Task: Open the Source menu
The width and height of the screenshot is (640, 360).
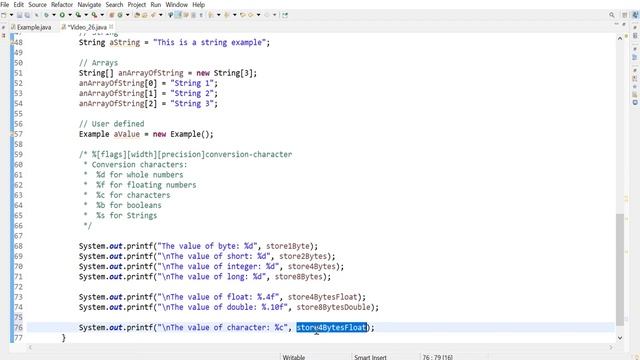Action: coord(37,4)
